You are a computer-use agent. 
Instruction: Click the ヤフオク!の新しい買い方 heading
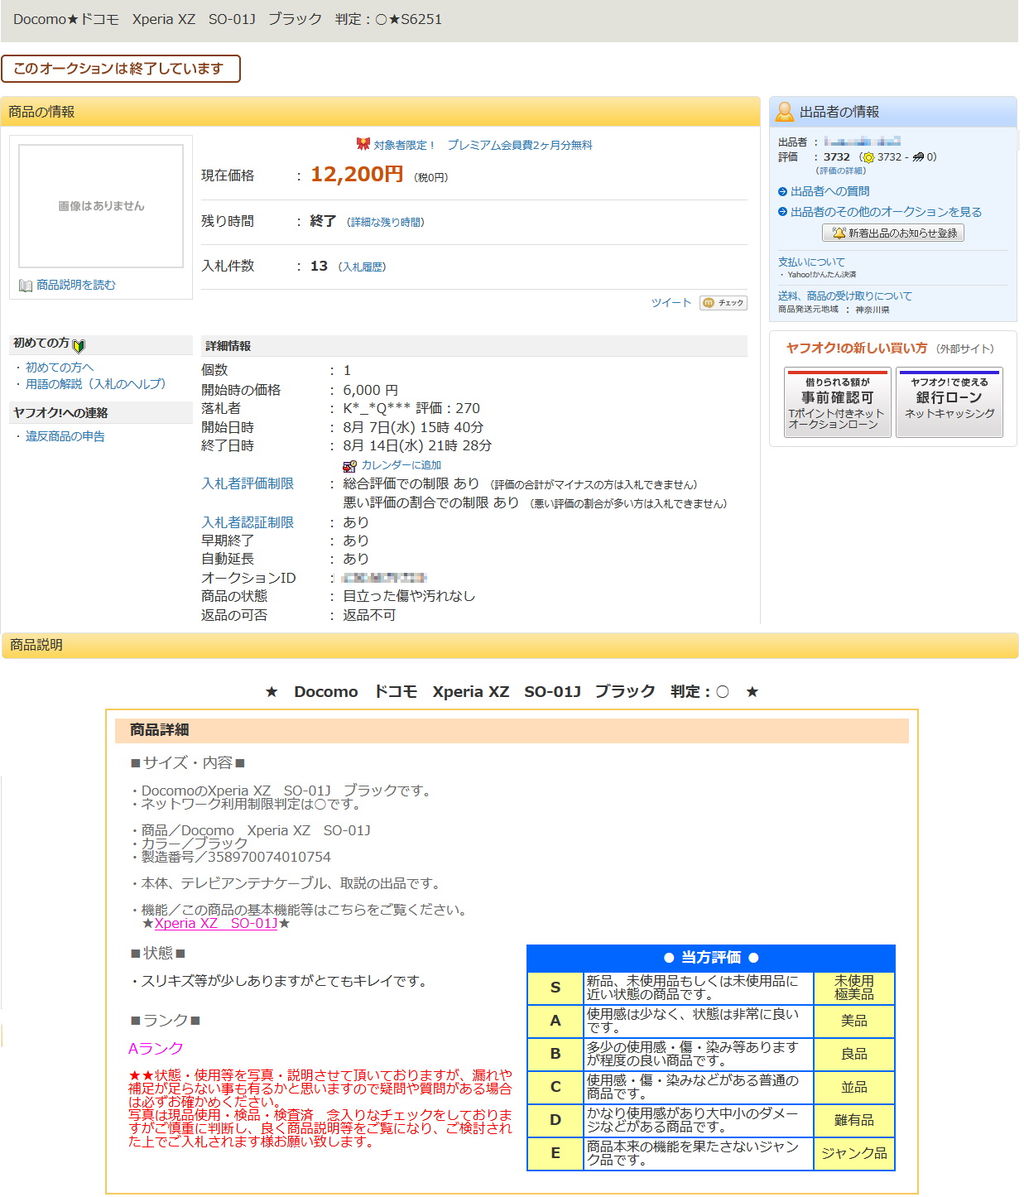(857, 348)
